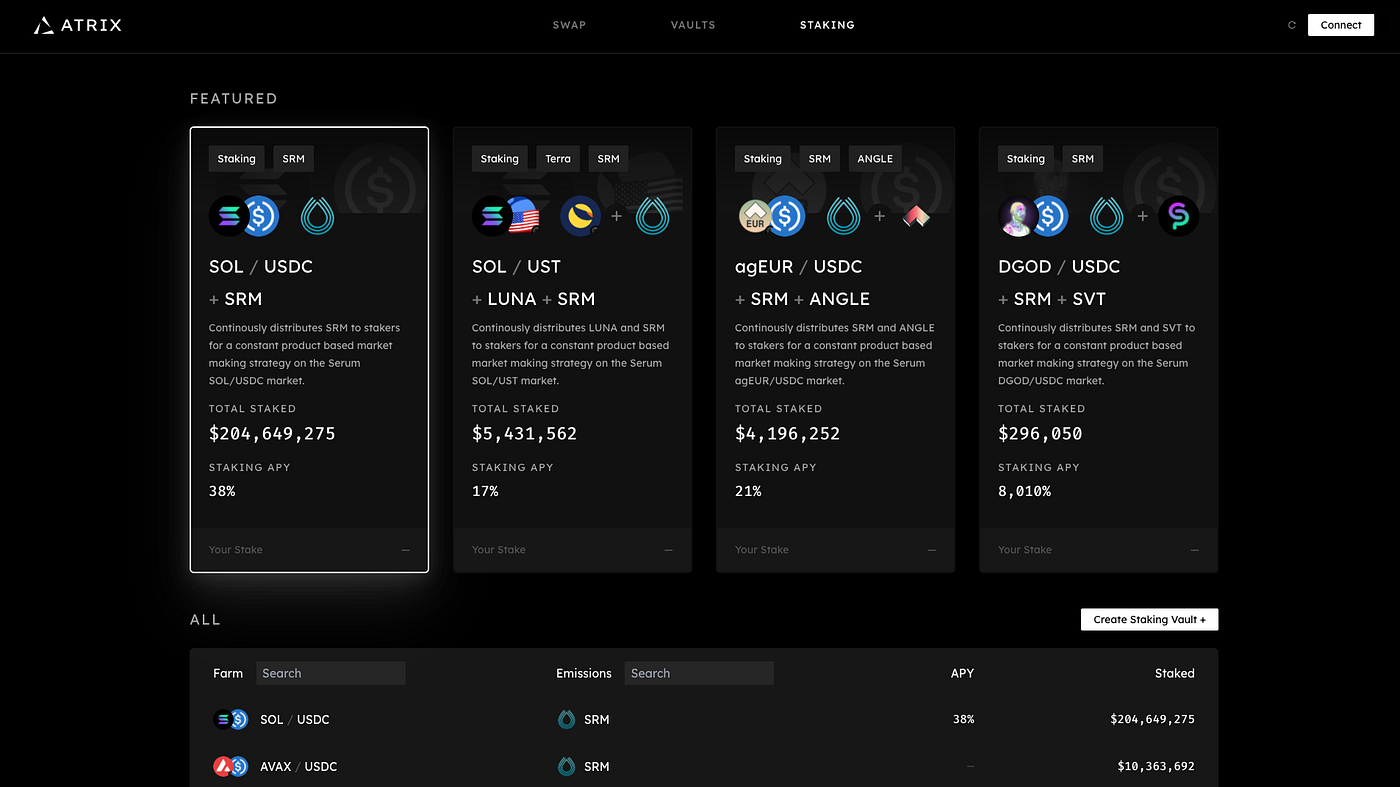Click the 38% APY cell in table row
The height and width of the screenshot is (787, 1400).
pos(963,719)
